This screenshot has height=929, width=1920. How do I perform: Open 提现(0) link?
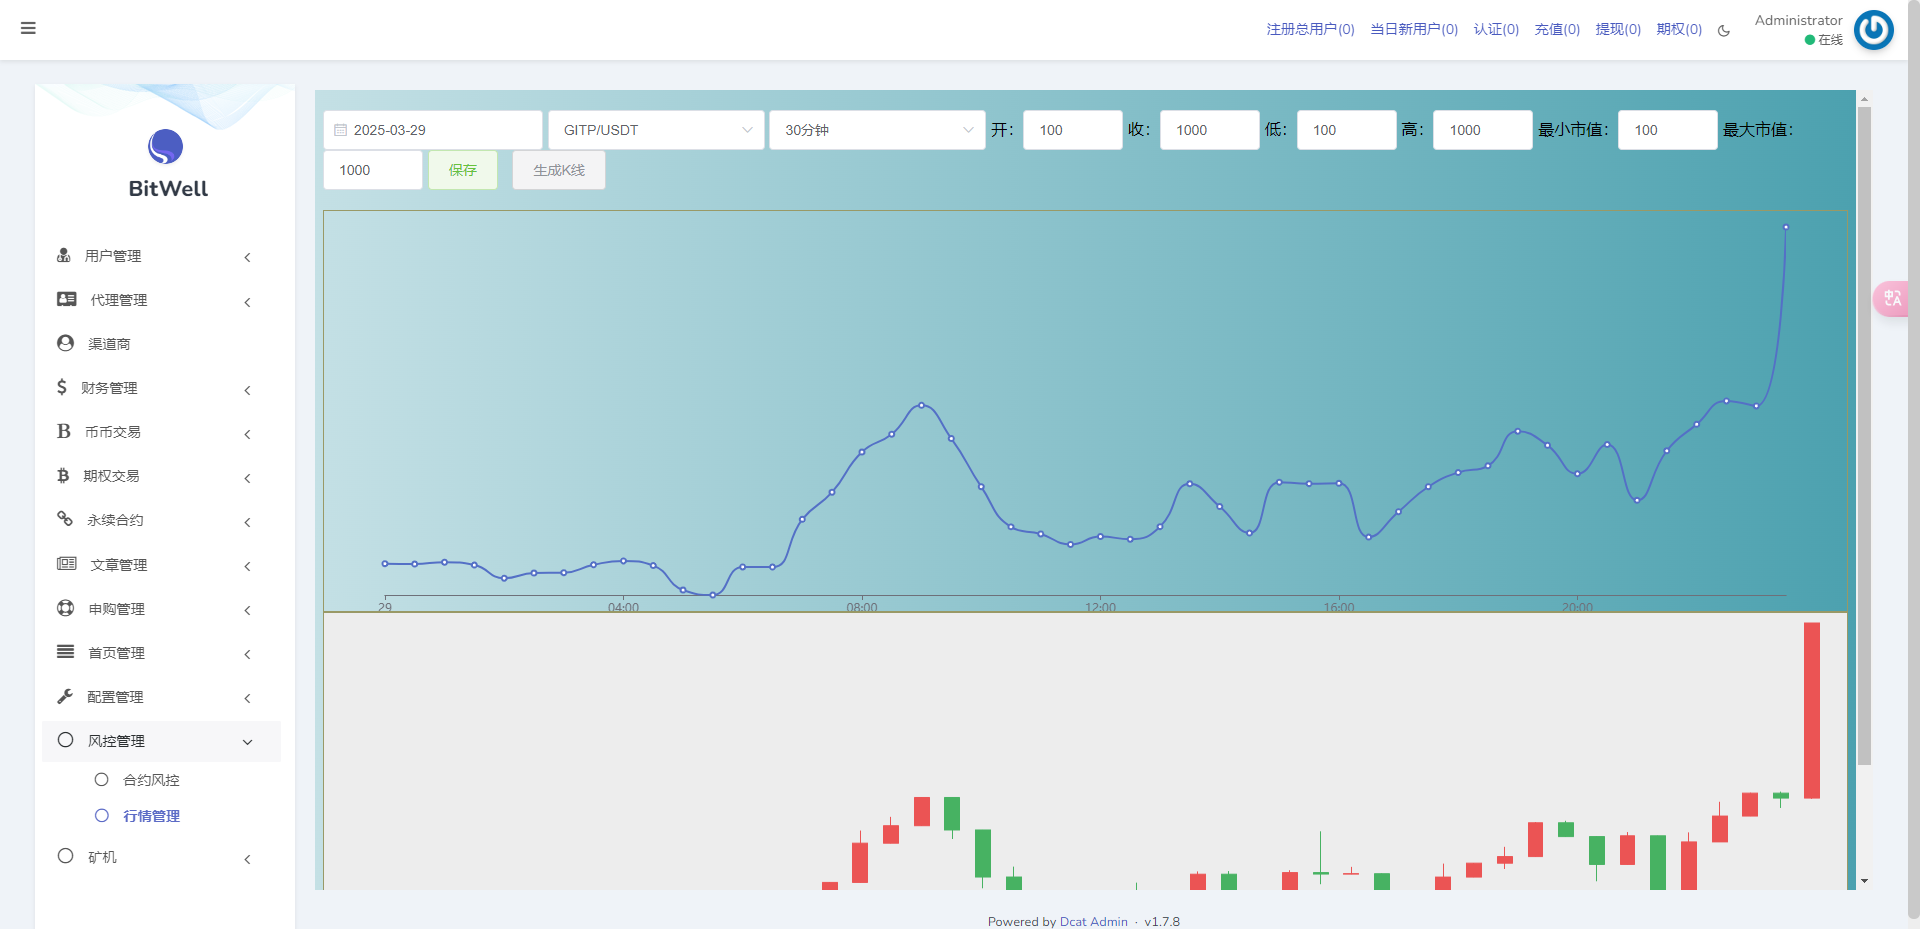coord(1618,29)
